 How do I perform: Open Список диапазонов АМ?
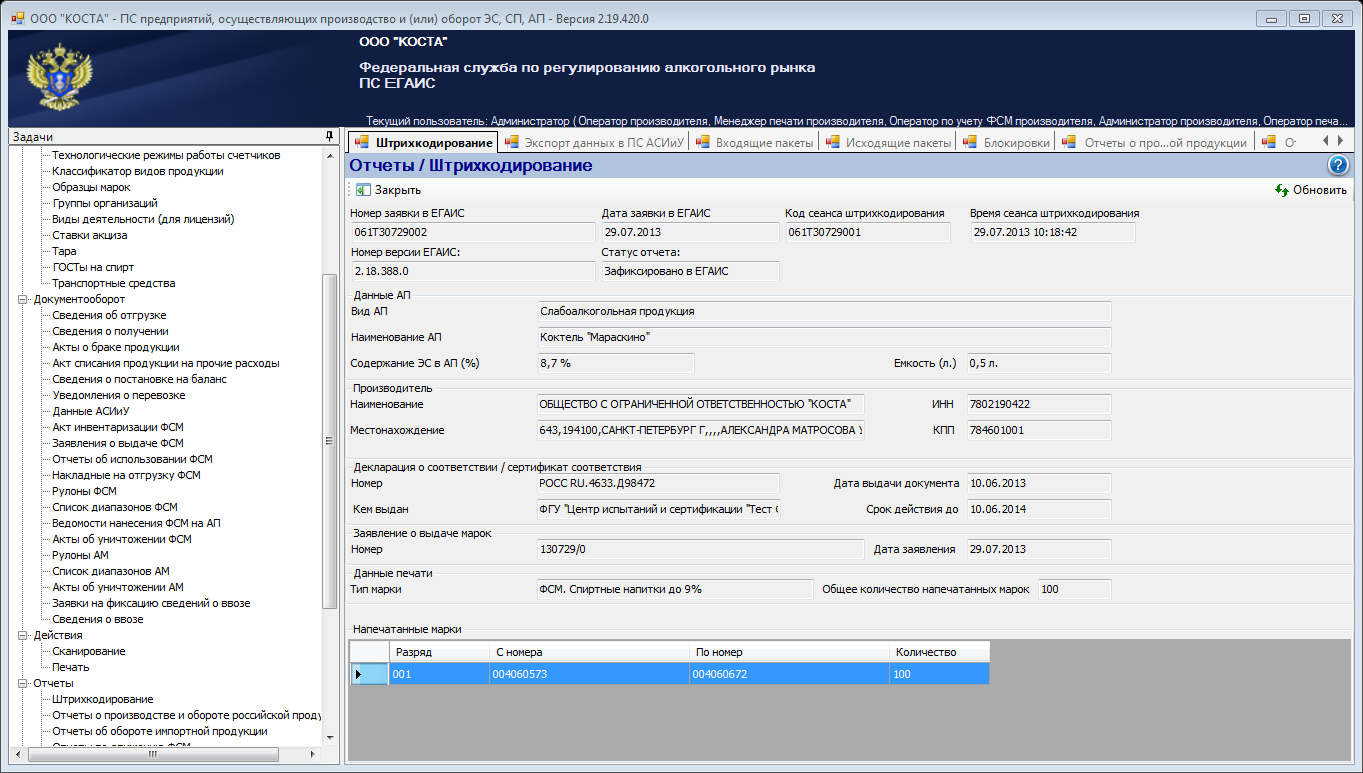point(111,571)
